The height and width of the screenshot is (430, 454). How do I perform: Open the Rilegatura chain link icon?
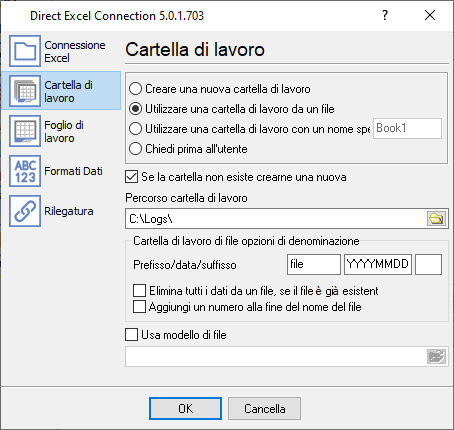click(x=25, y=211)
